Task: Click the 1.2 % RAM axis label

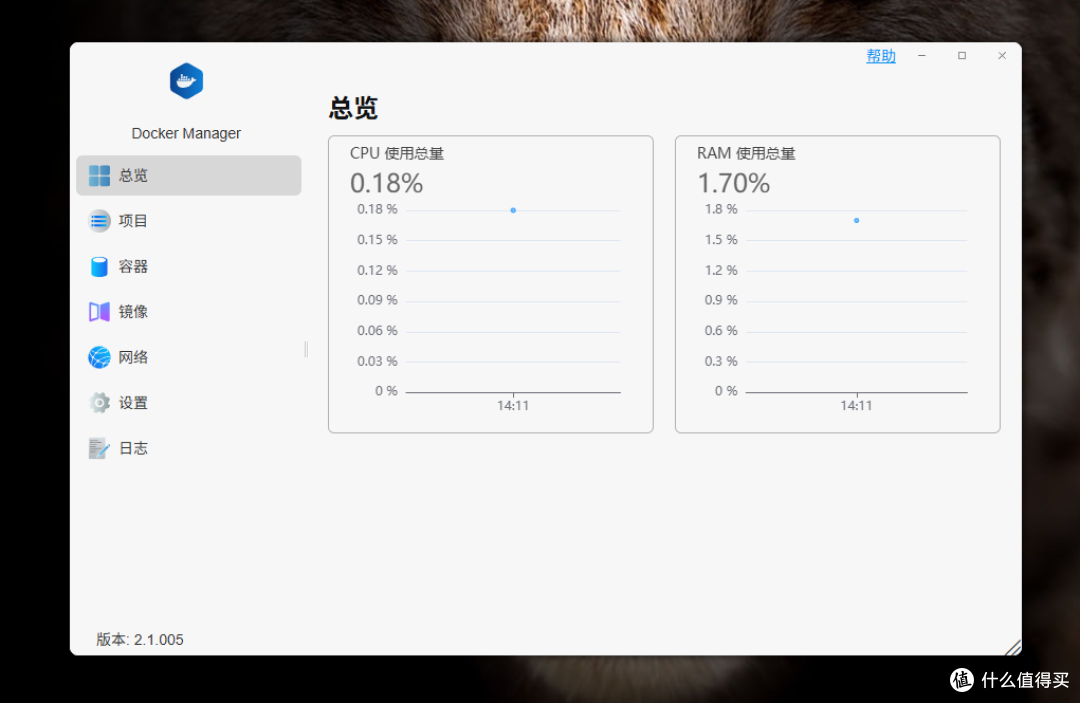Action: click(x=720, y=270)
